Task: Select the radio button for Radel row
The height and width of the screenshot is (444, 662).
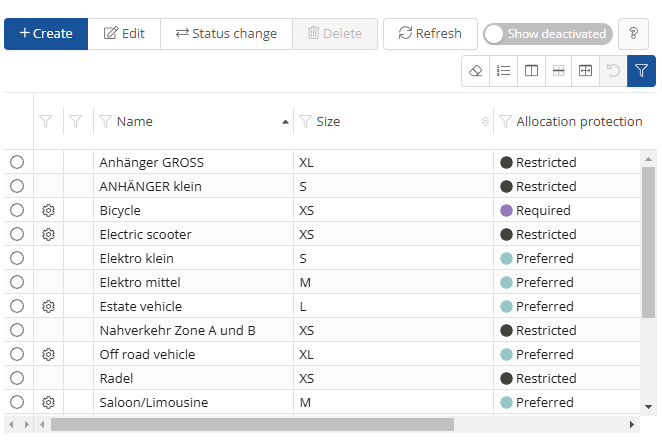Action: 17,379
